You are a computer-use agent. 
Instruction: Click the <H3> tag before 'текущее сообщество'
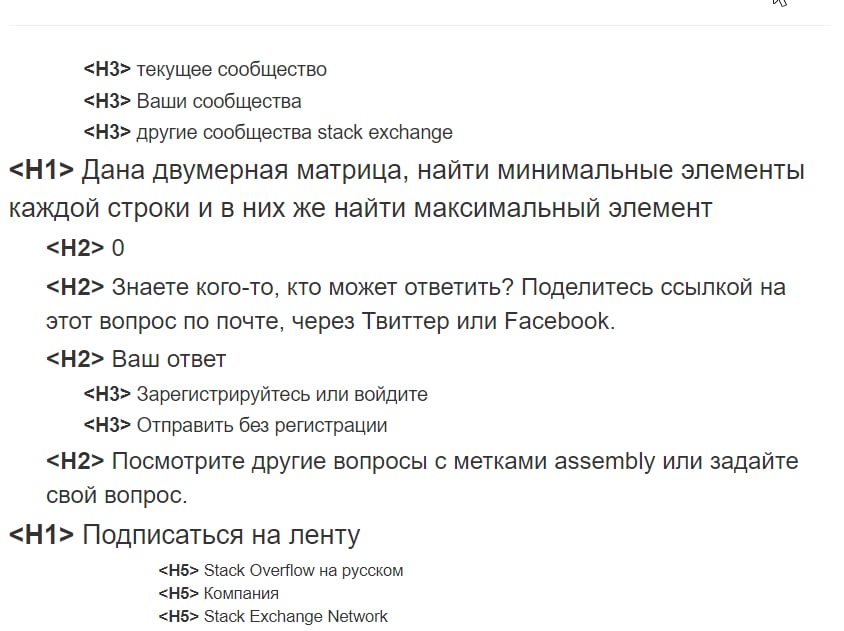tap(107, 70)
